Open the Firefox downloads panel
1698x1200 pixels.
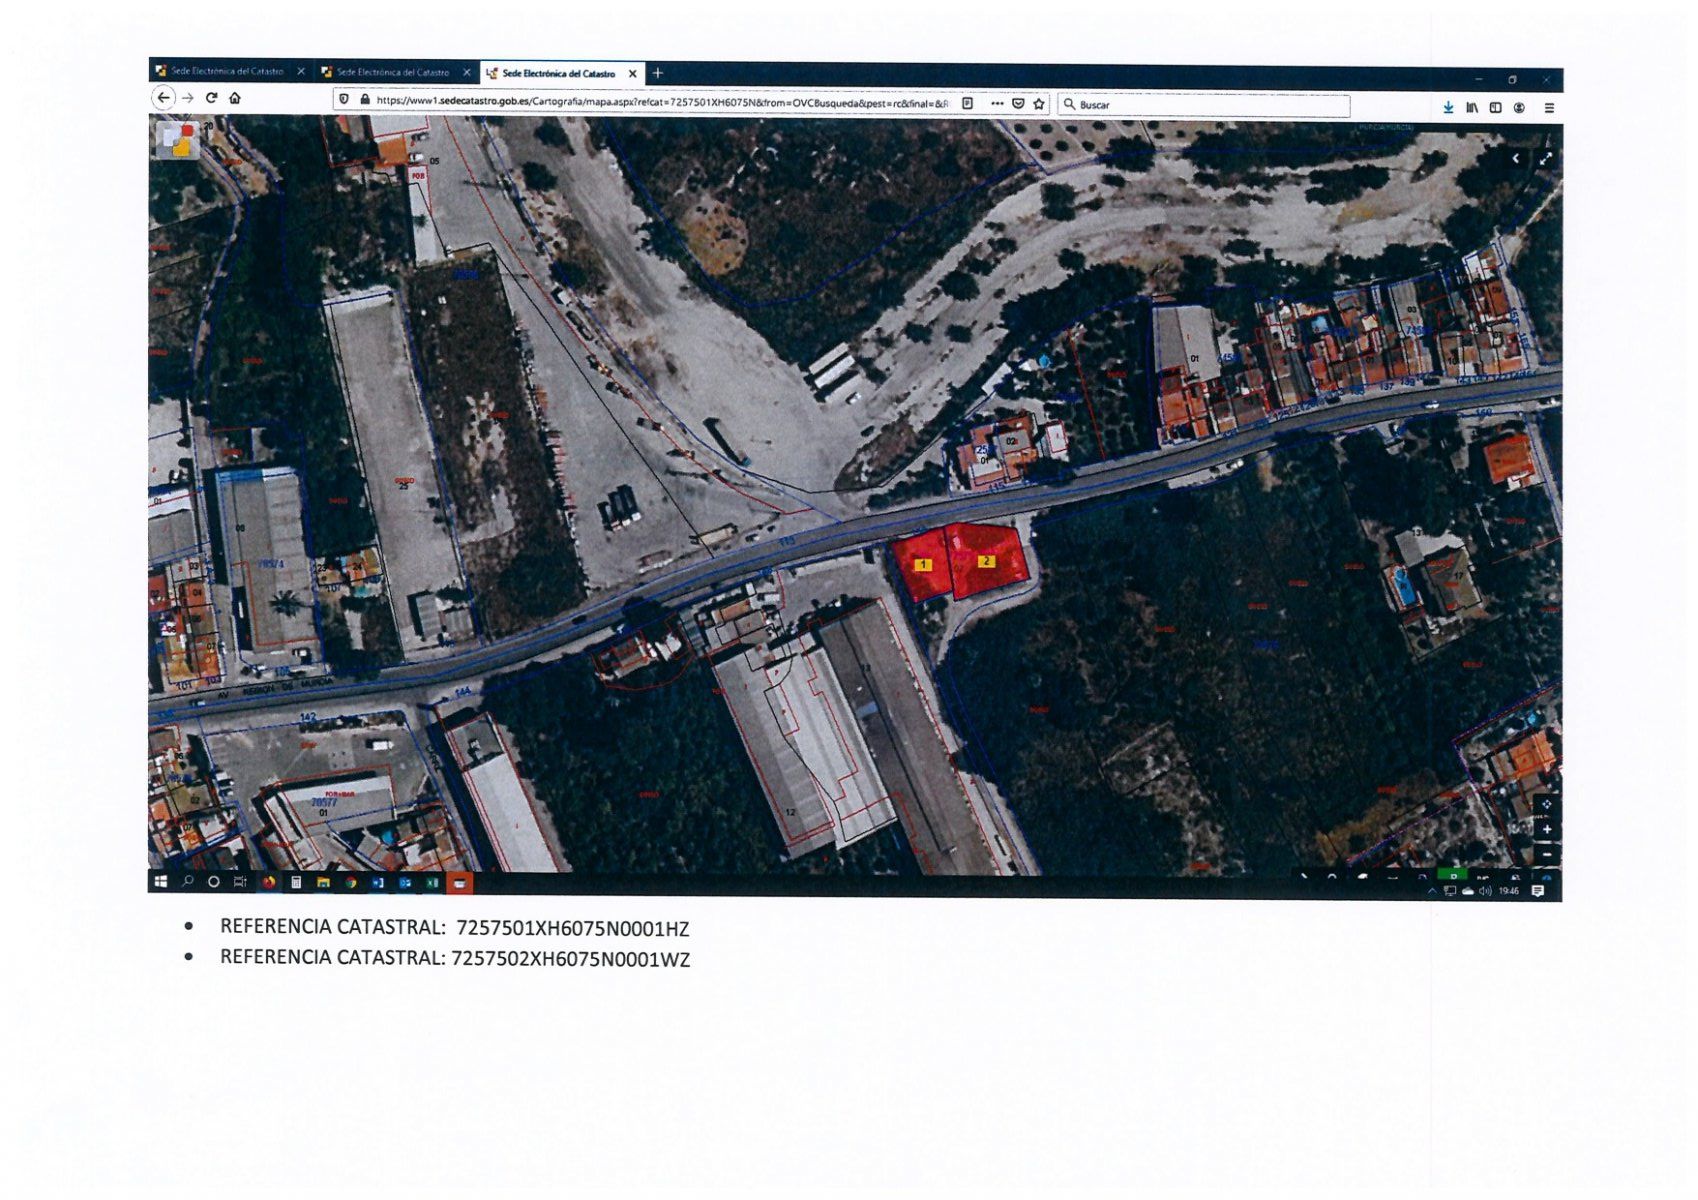(1448, 107)
